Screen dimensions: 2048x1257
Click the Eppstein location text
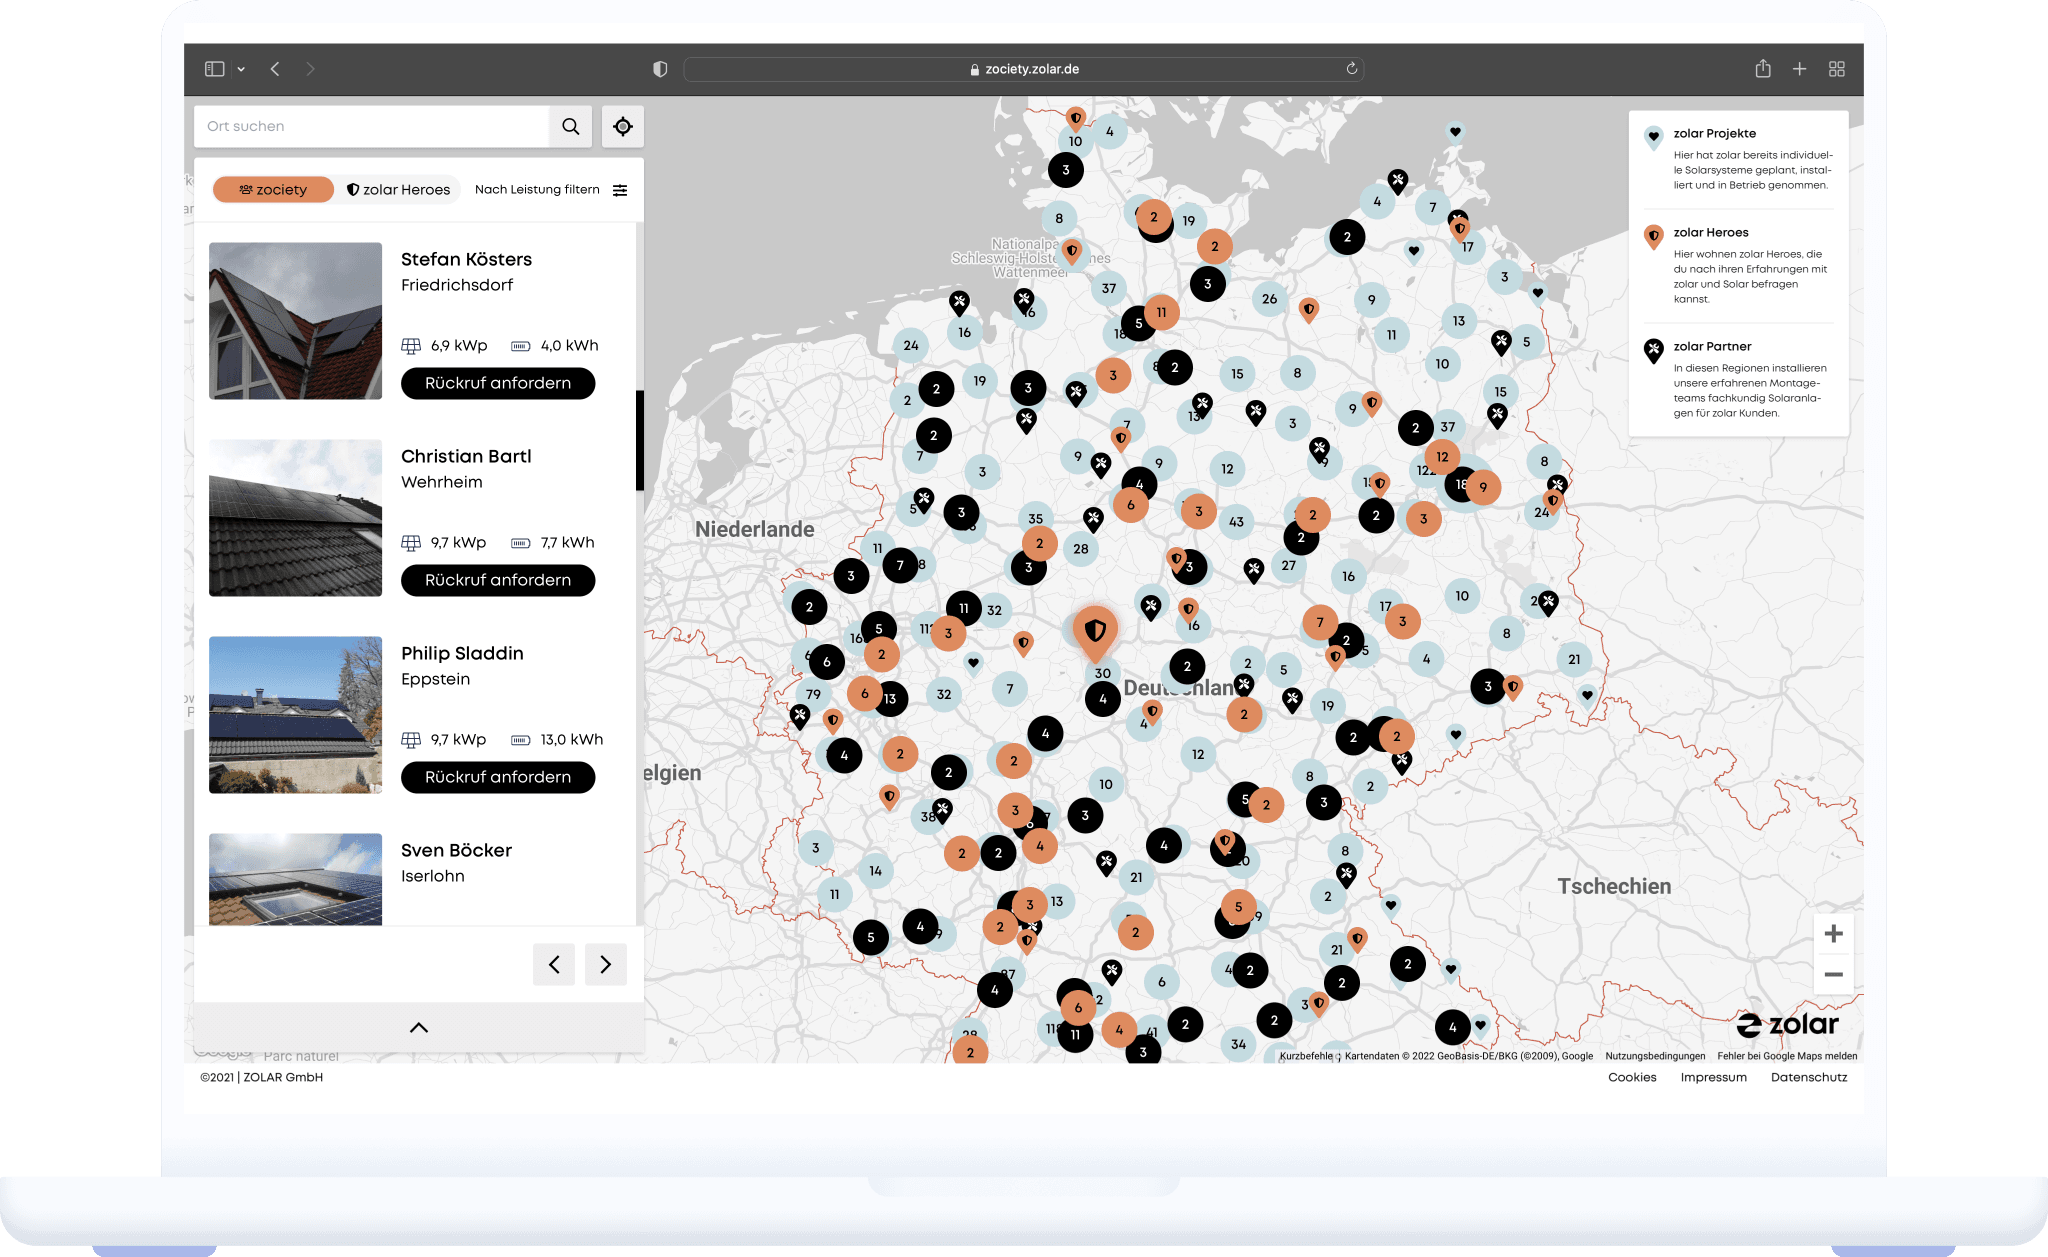[435, 679]
